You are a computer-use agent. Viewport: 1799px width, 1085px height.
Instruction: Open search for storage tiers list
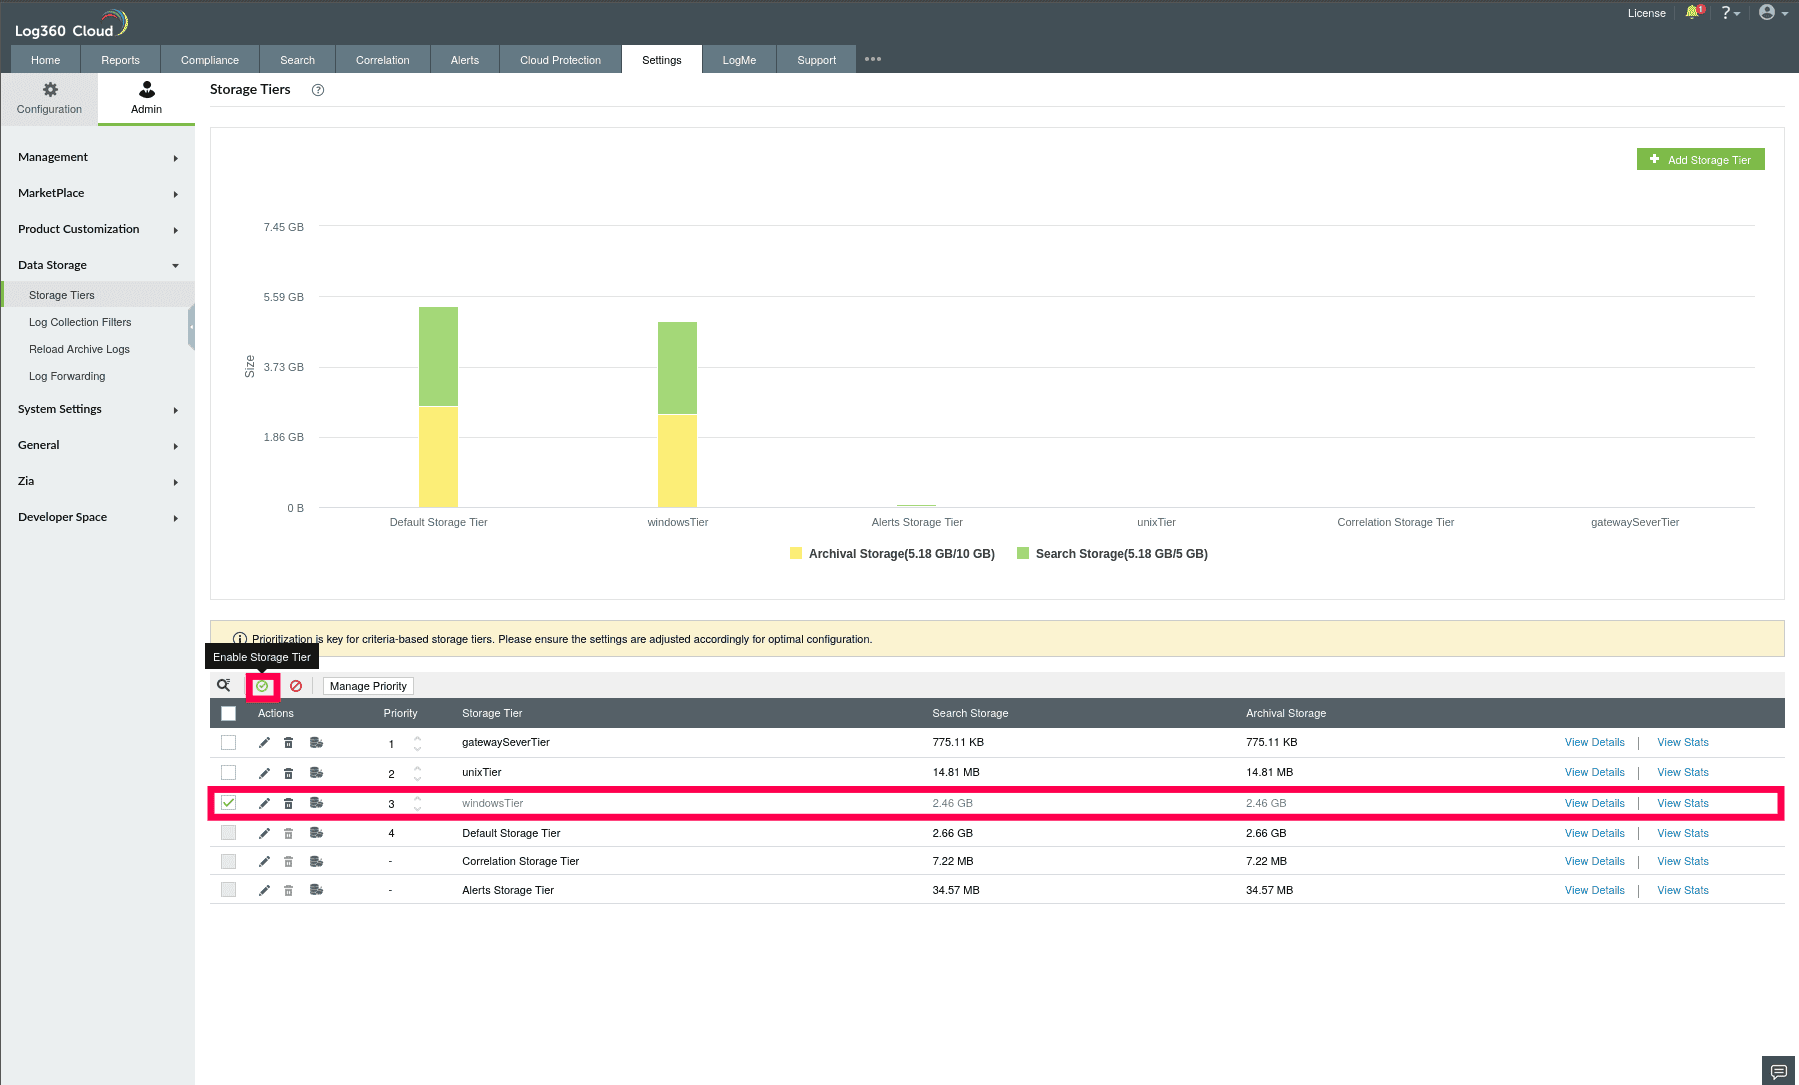224,685
